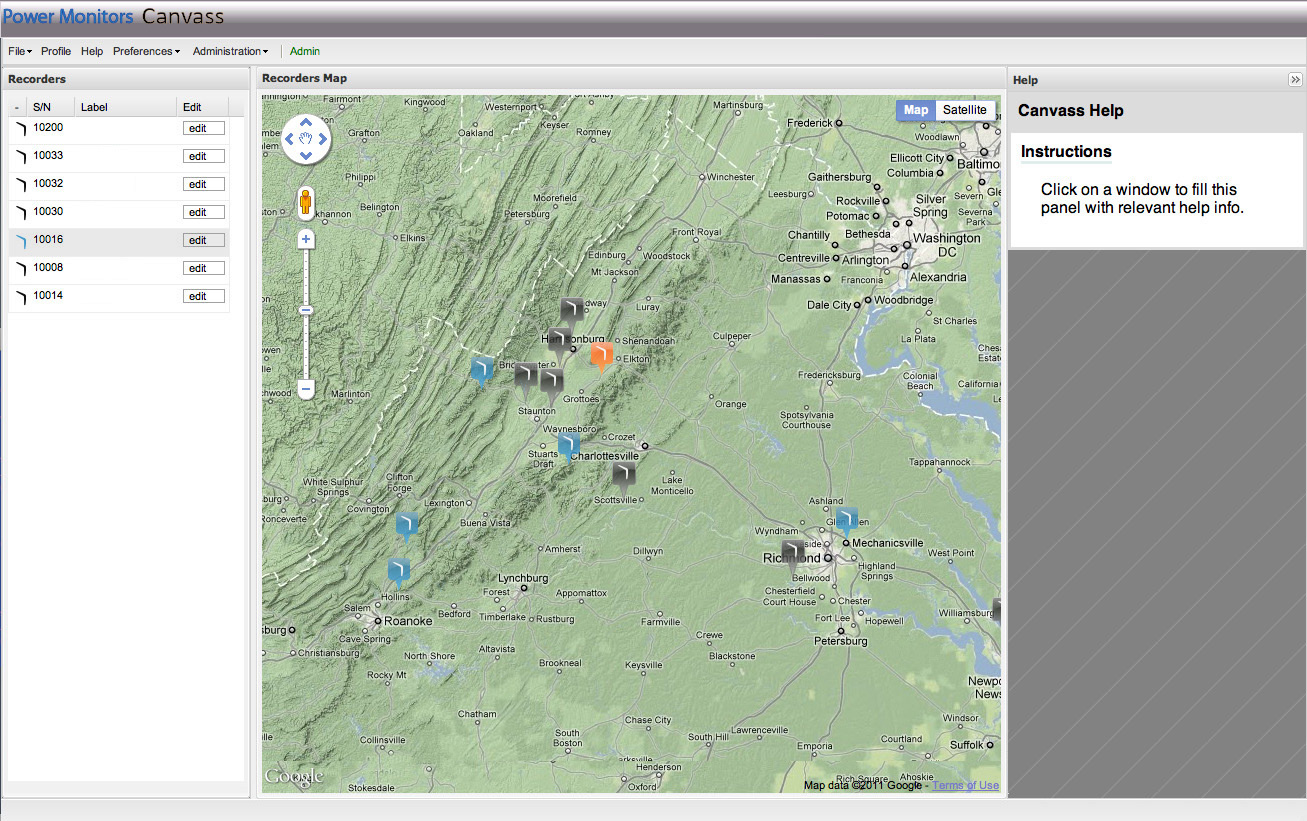
Task: Select recorder row 10008 in the list
Action: coord(100,267)
